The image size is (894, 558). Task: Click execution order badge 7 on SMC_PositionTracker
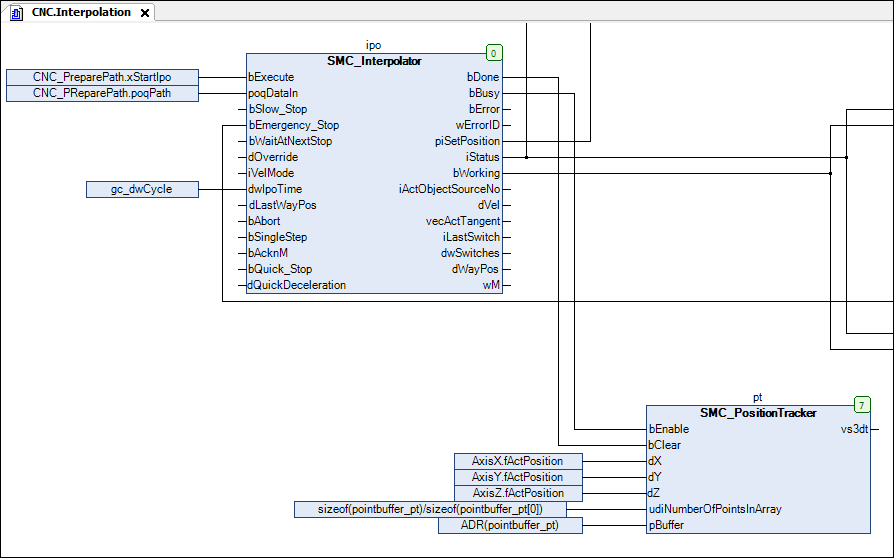coord(862,405)
